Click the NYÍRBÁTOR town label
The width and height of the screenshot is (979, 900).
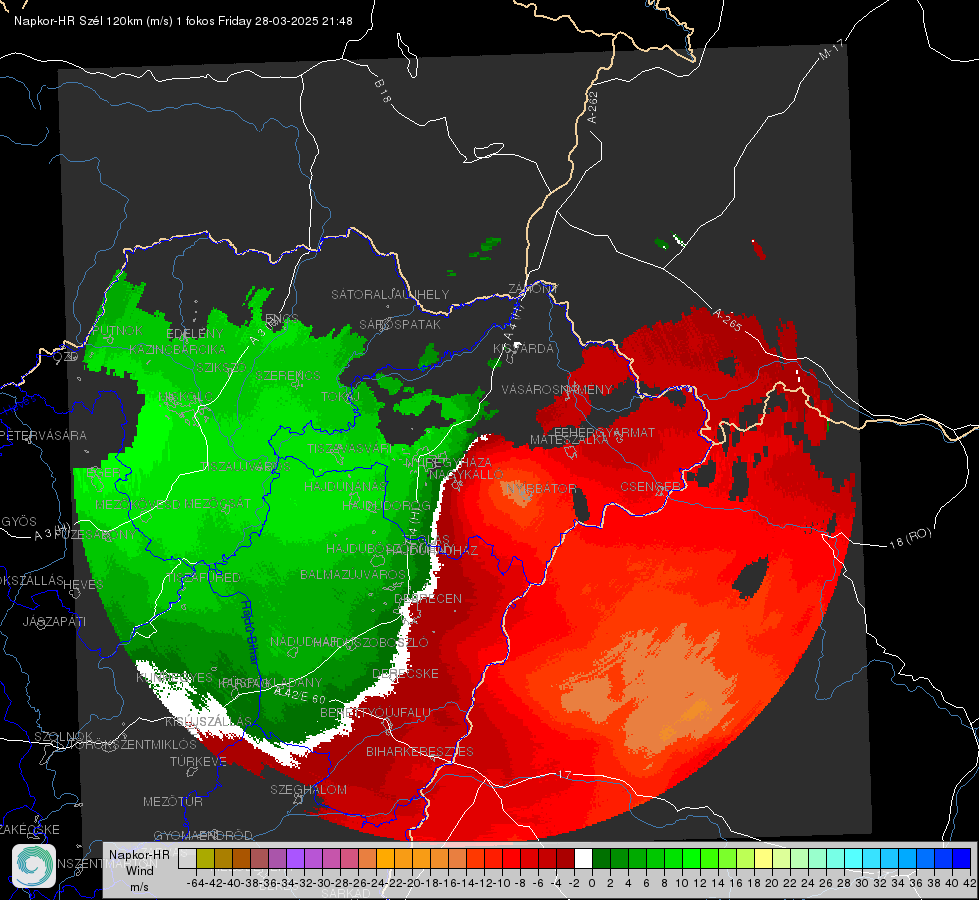[x=541, y=488]
